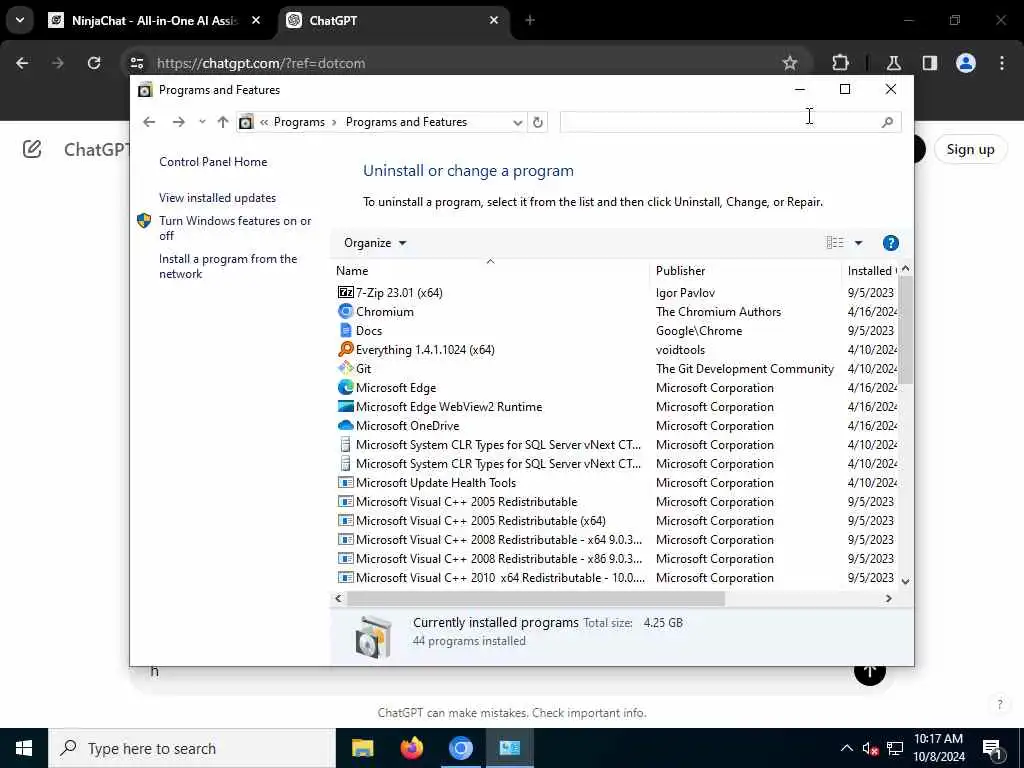Expand the address bar history dropdown
Image resolution: width=1024 pixels, height=768 pixels.
pos(517,122)
